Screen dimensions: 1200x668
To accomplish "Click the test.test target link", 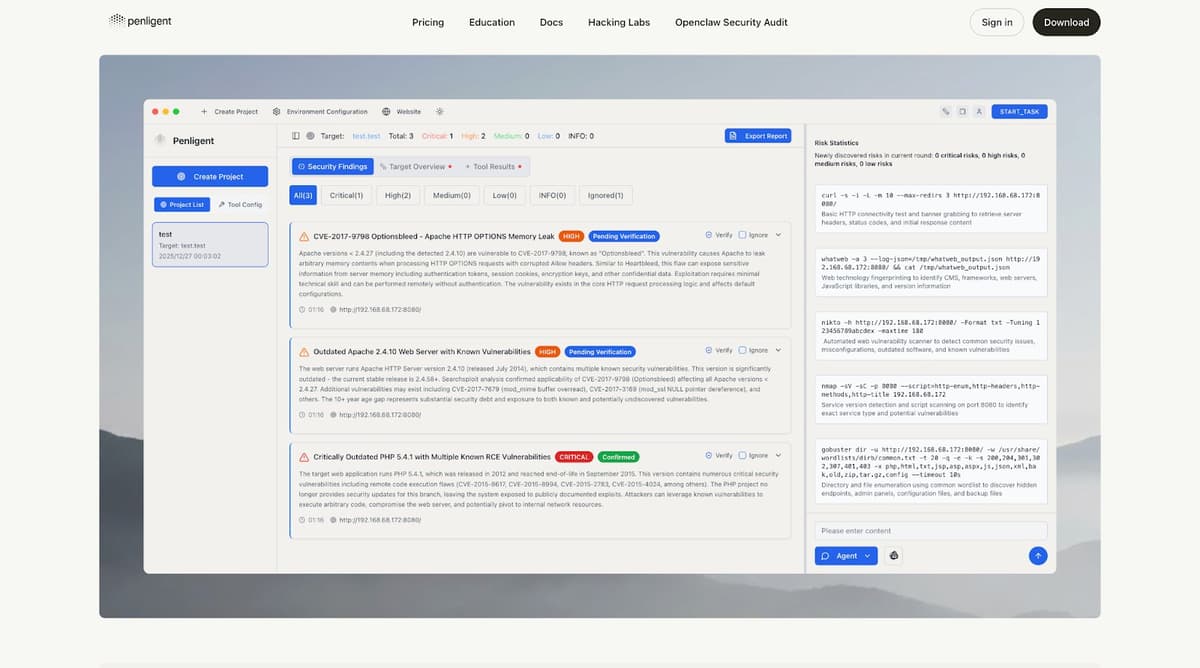I will [x=366, y=136].
